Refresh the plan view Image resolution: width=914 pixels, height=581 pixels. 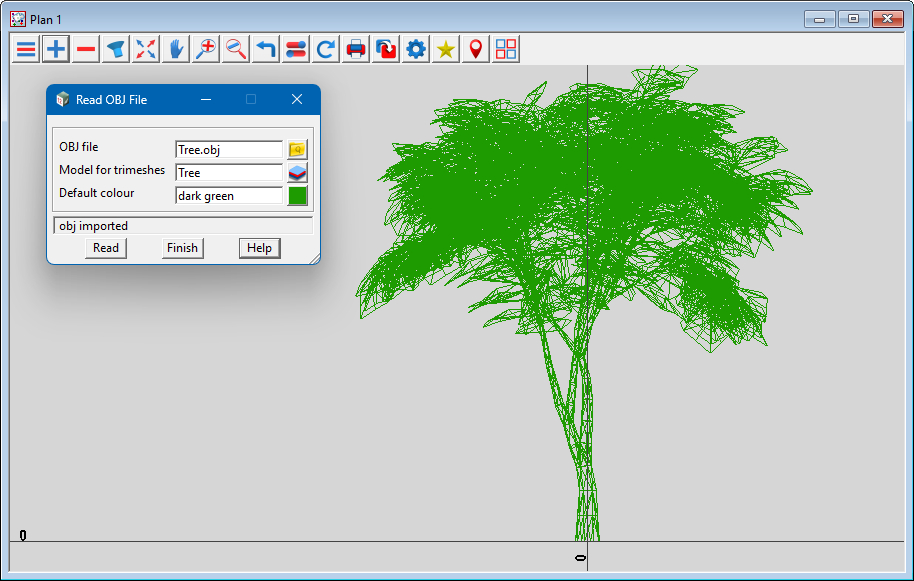click(x=326, y=49)
